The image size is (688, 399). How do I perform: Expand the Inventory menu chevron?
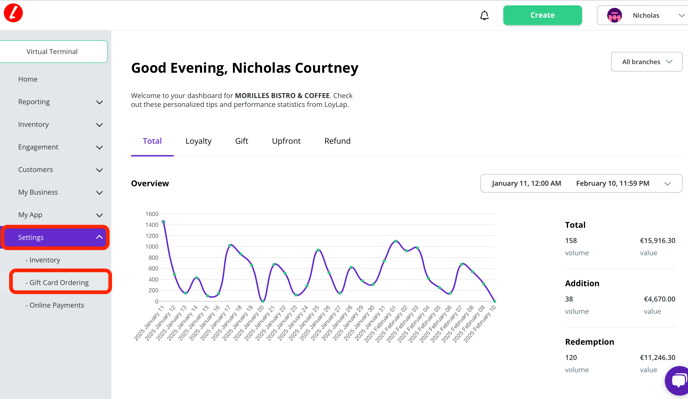coord(100,125)
